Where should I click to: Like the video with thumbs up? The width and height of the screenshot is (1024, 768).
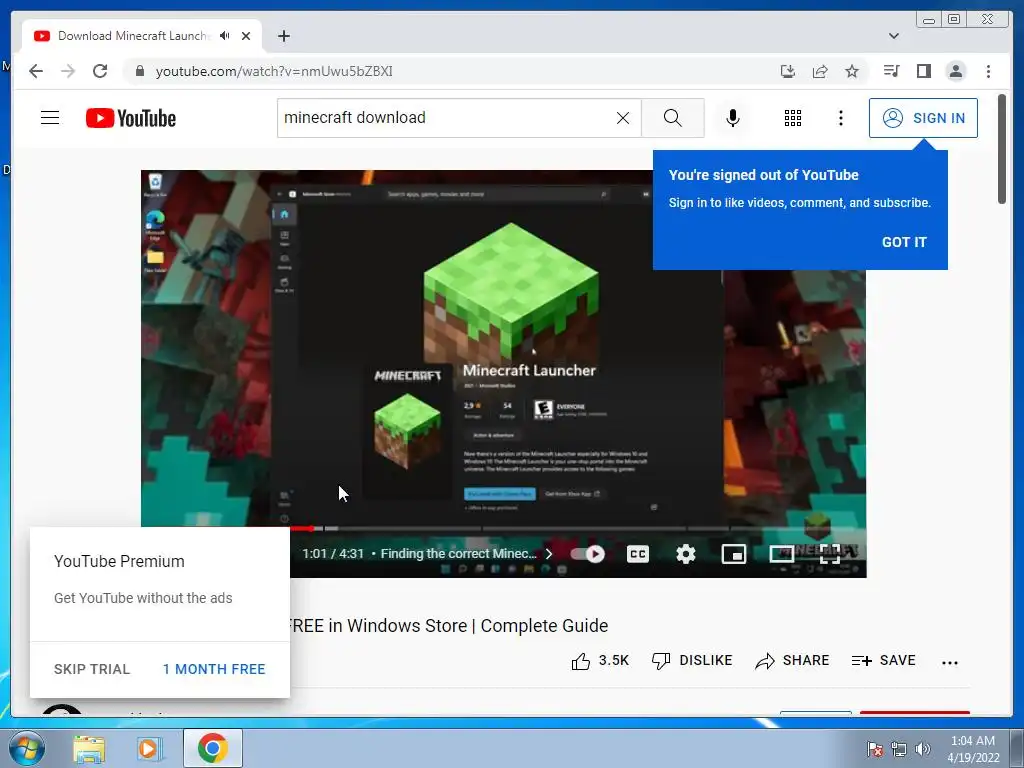(x=600, y=661)
